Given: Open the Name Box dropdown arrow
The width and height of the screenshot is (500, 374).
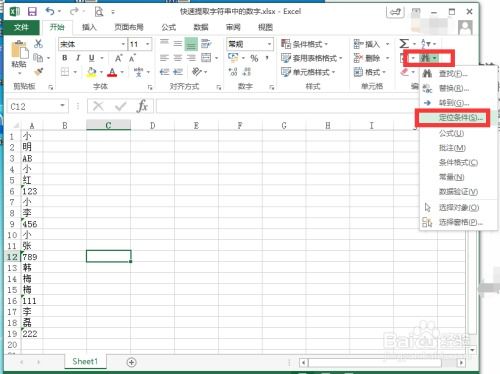Looking at the screenshot, I should (62, 106).
